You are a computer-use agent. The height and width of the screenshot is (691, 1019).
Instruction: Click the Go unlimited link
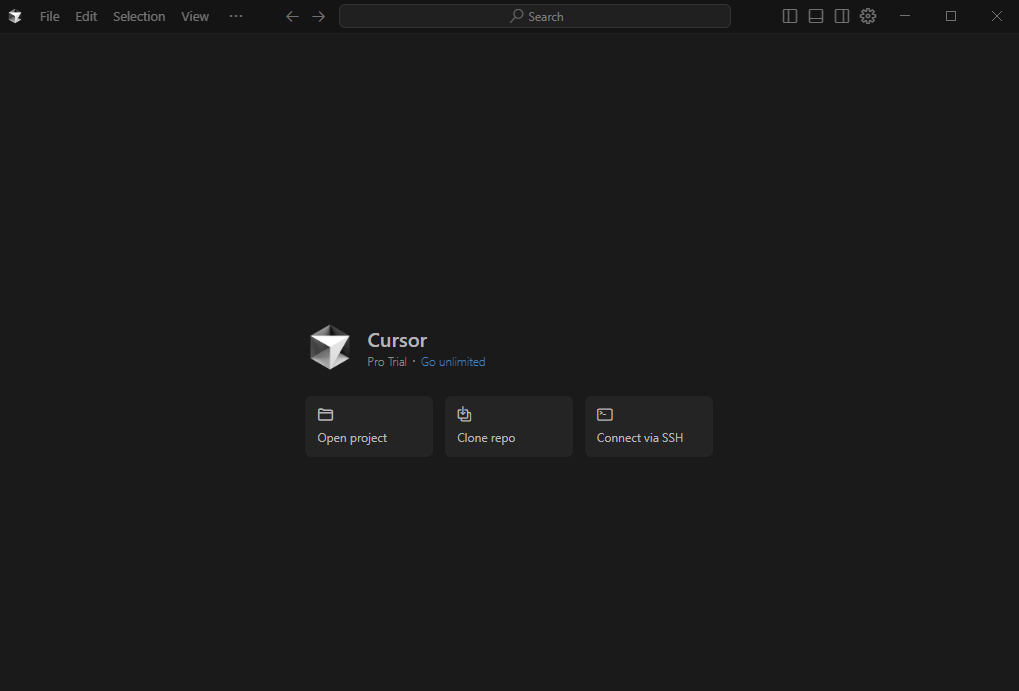click(453, 362)
